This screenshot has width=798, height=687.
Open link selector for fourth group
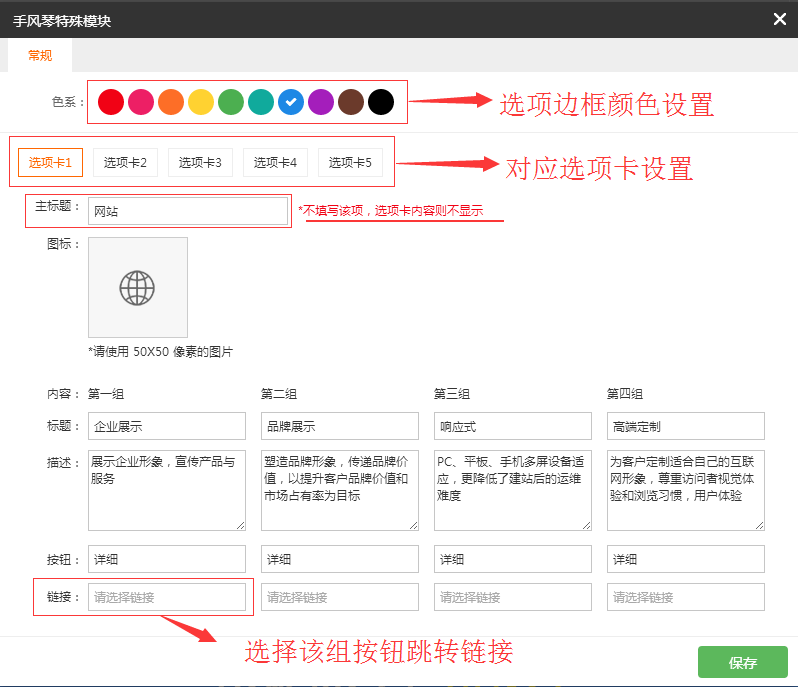pyautogui.click(x=686, y=597)
